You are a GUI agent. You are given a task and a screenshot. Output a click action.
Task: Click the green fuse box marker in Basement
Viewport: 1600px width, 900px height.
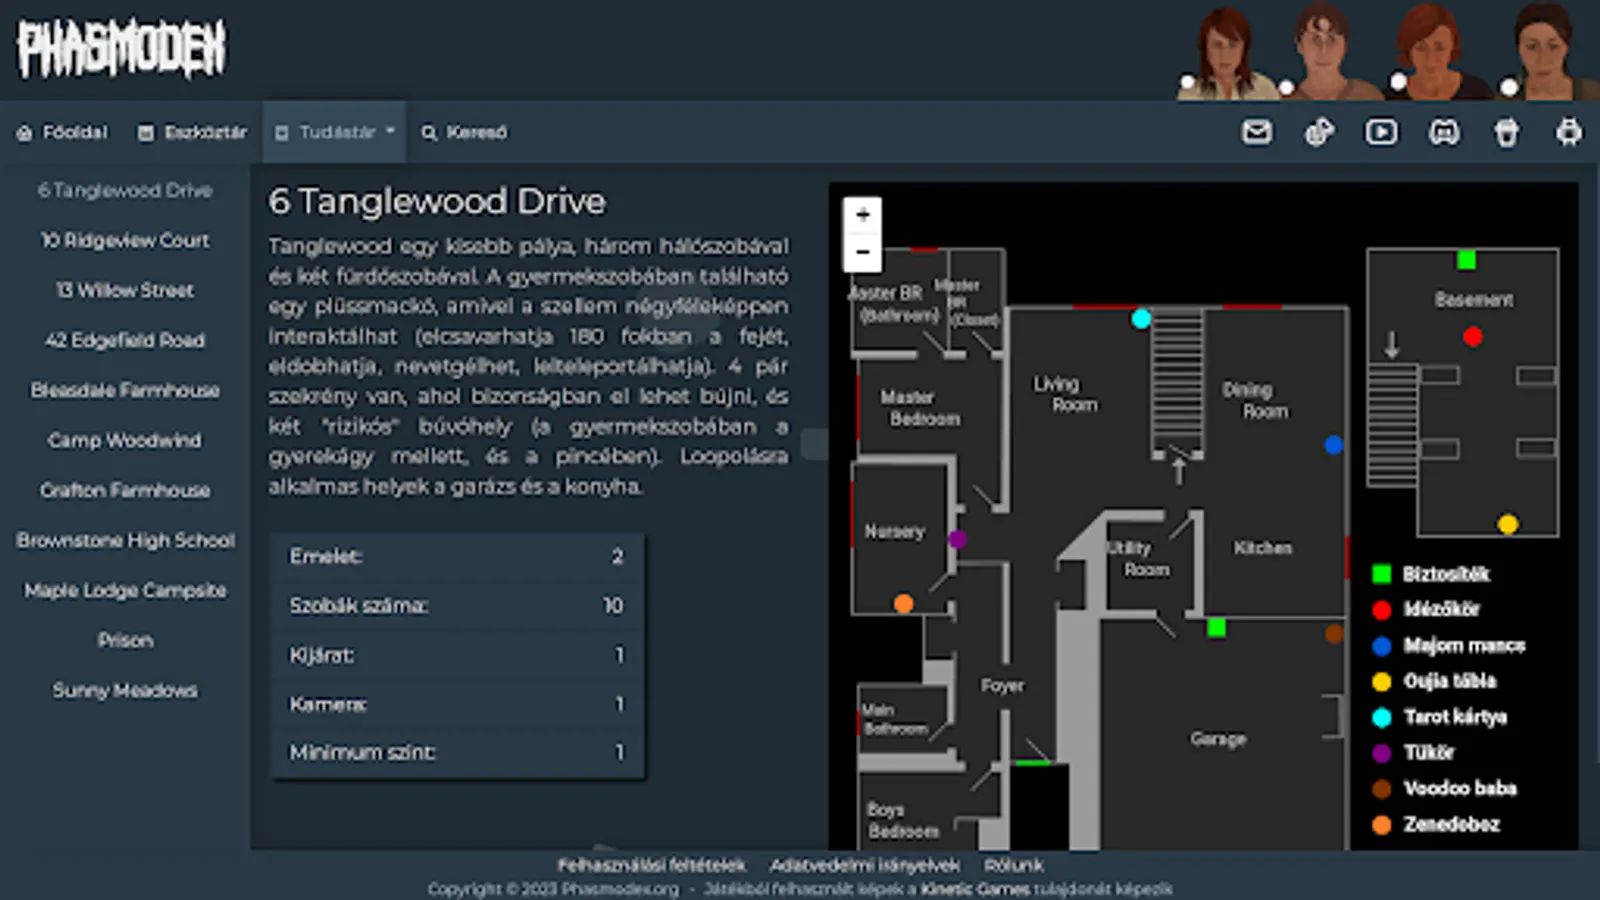click(x=1467, y=260)
